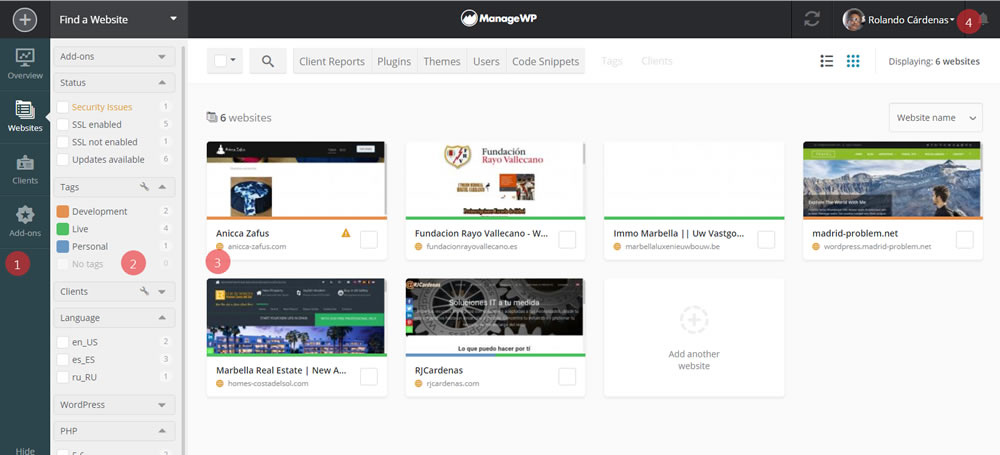Select the madrid-problem.net website checkbox
The width and height of the screenshot is (1000, 455).
964,240
